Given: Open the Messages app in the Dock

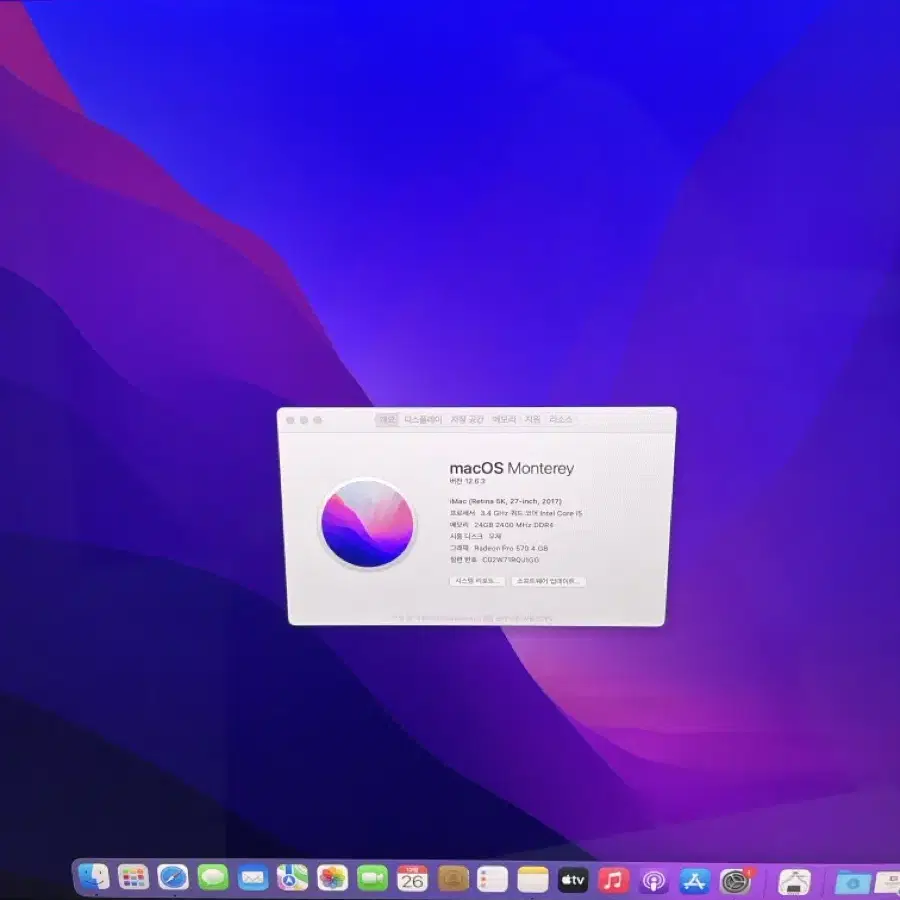Looking at the screenshot, I should [213, 878].
